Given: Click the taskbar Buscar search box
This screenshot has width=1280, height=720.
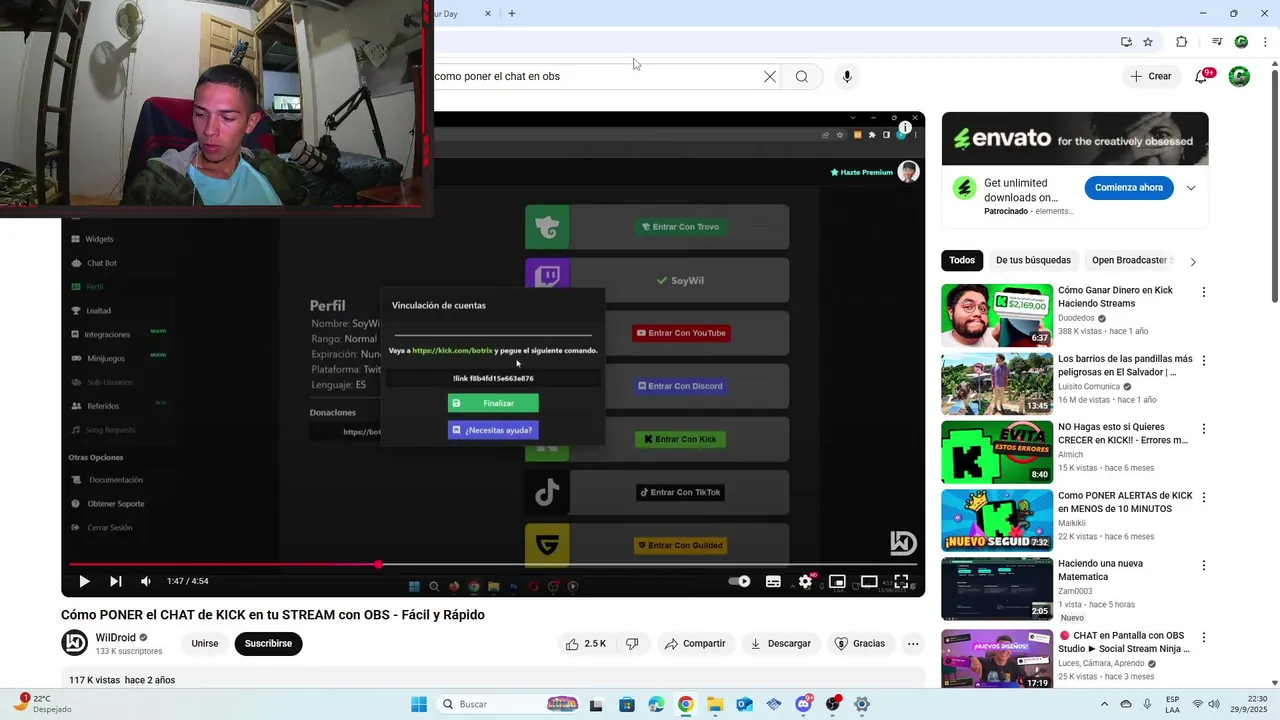Looking at the screenshot, I should pos(510,704).
